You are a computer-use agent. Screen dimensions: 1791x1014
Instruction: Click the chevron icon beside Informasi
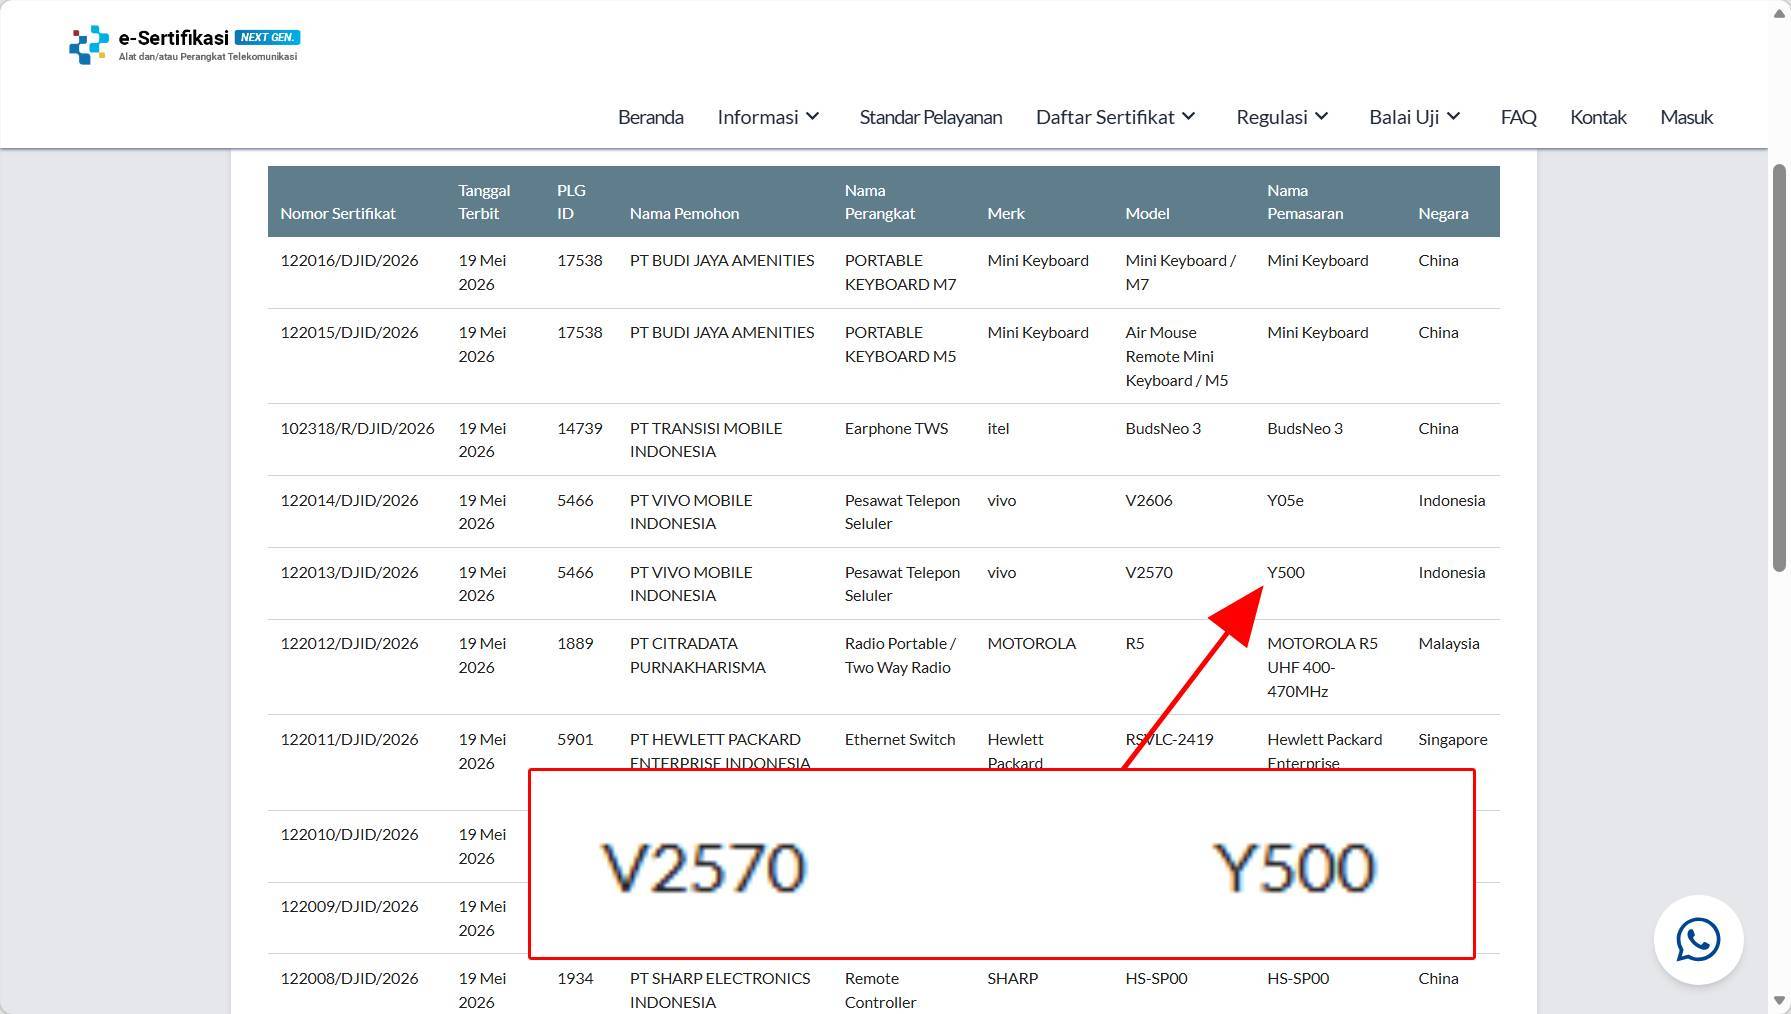click(813, 117)
